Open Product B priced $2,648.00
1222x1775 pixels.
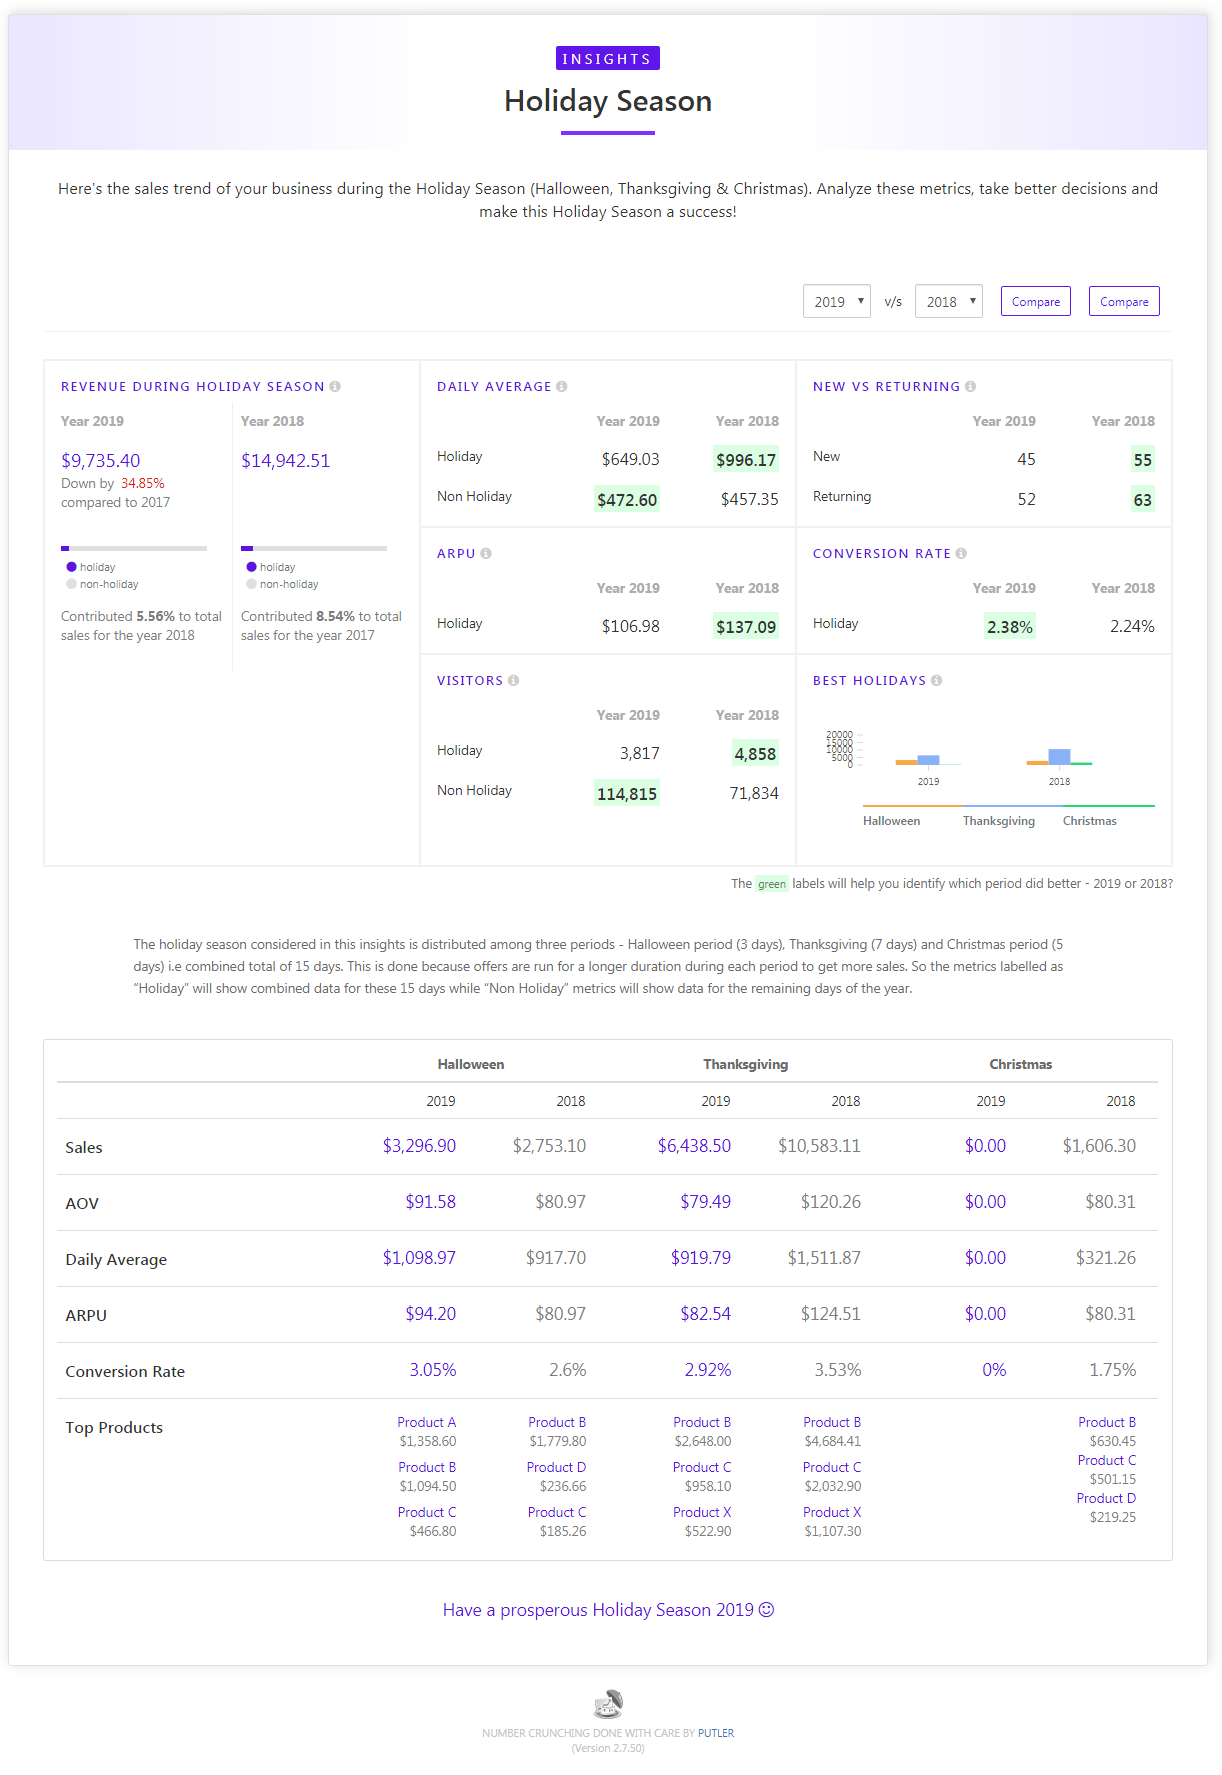702,1423
